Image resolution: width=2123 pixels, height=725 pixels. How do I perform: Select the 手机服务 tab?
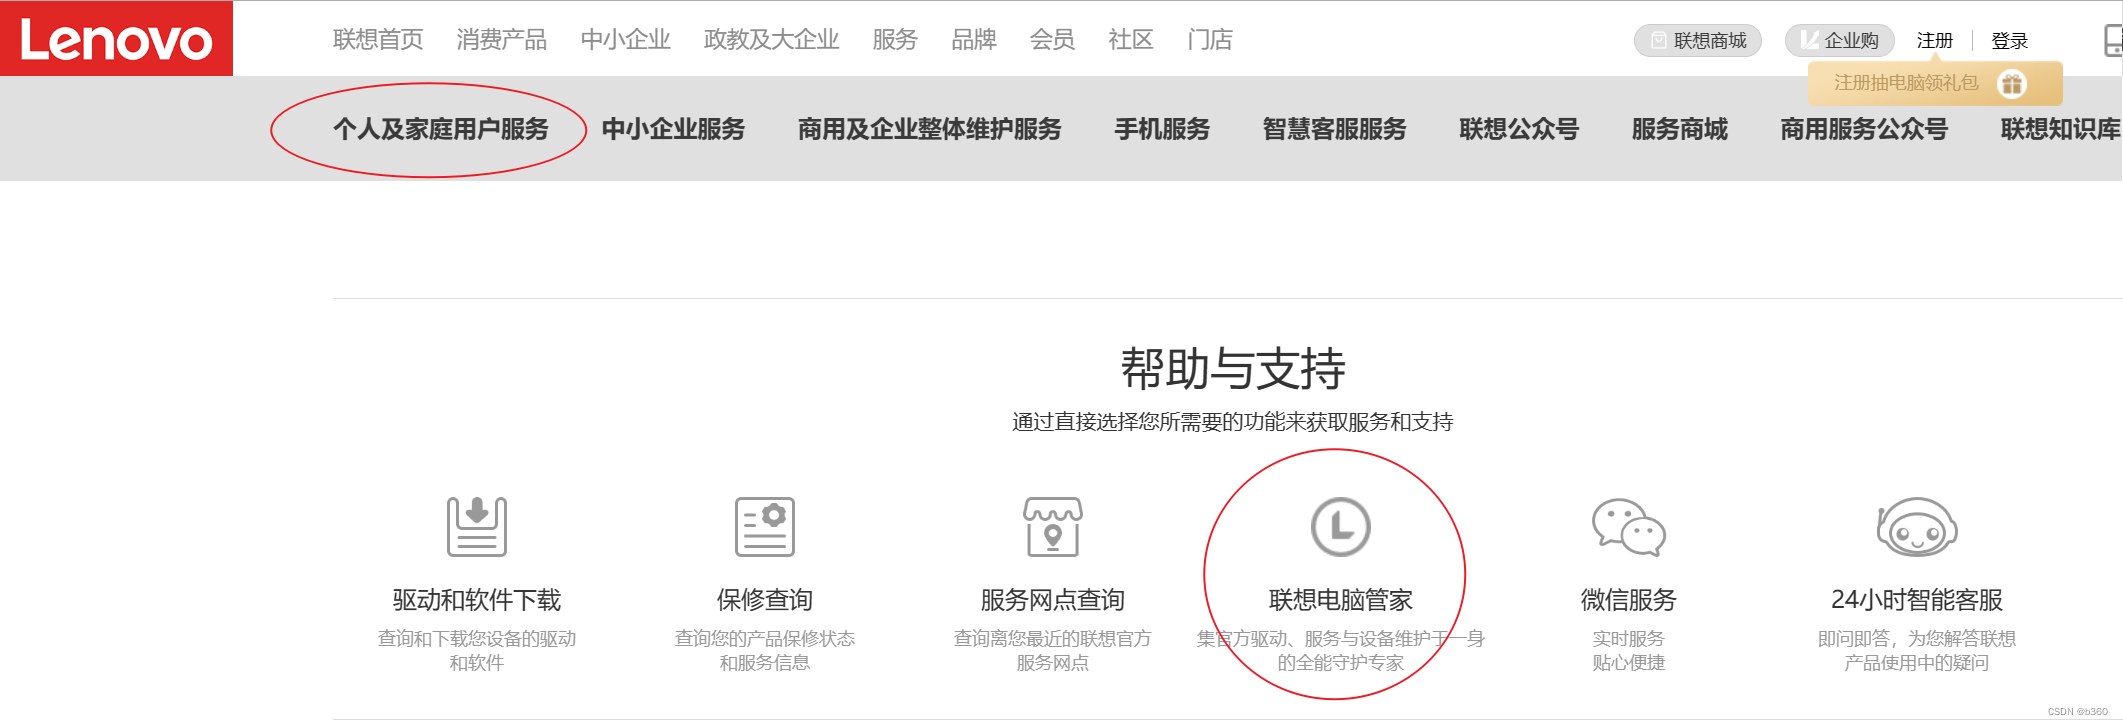[1163, 129]
